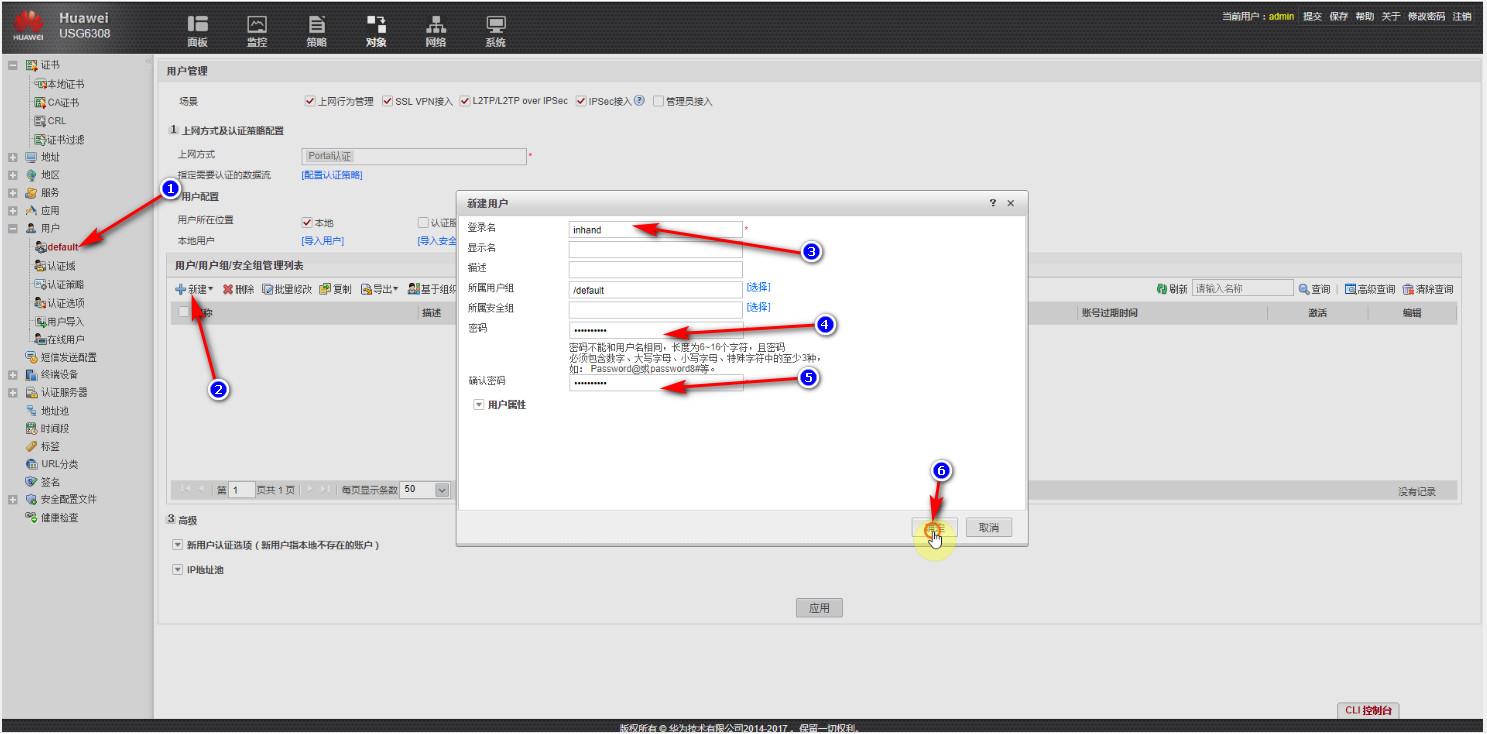Open the 面板 dashboard icon in top navigation

[198, 24]
